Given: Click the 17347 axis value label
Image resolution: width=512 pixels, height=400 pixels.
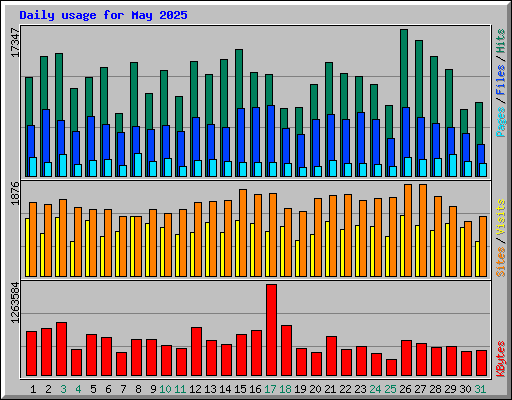Looking at the screenshot, I should (15, 42).
